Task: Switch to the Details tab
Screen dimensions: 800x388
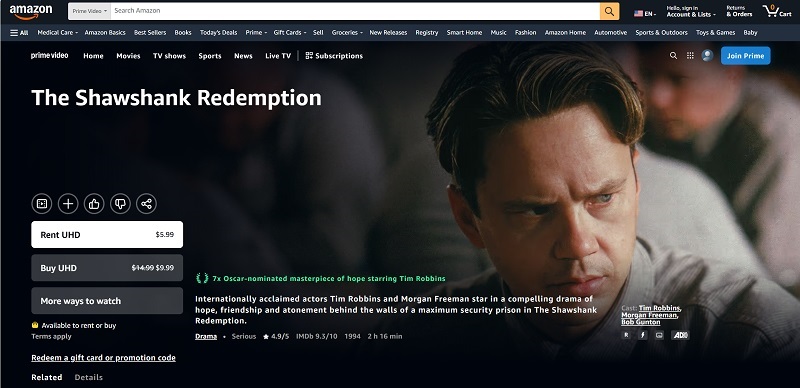Action: click(x=89, y=377)
